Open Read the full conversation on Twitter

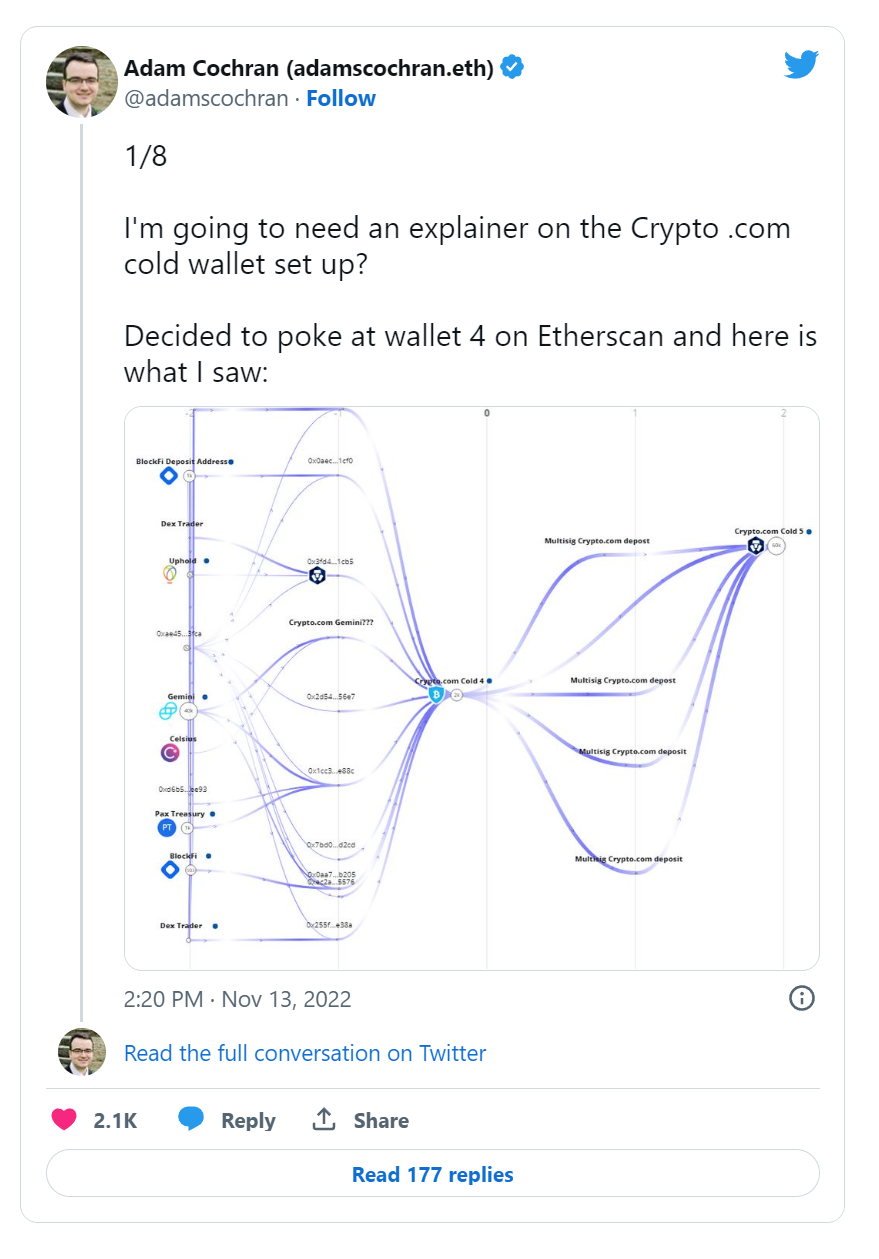click(x=305, y=1053)
